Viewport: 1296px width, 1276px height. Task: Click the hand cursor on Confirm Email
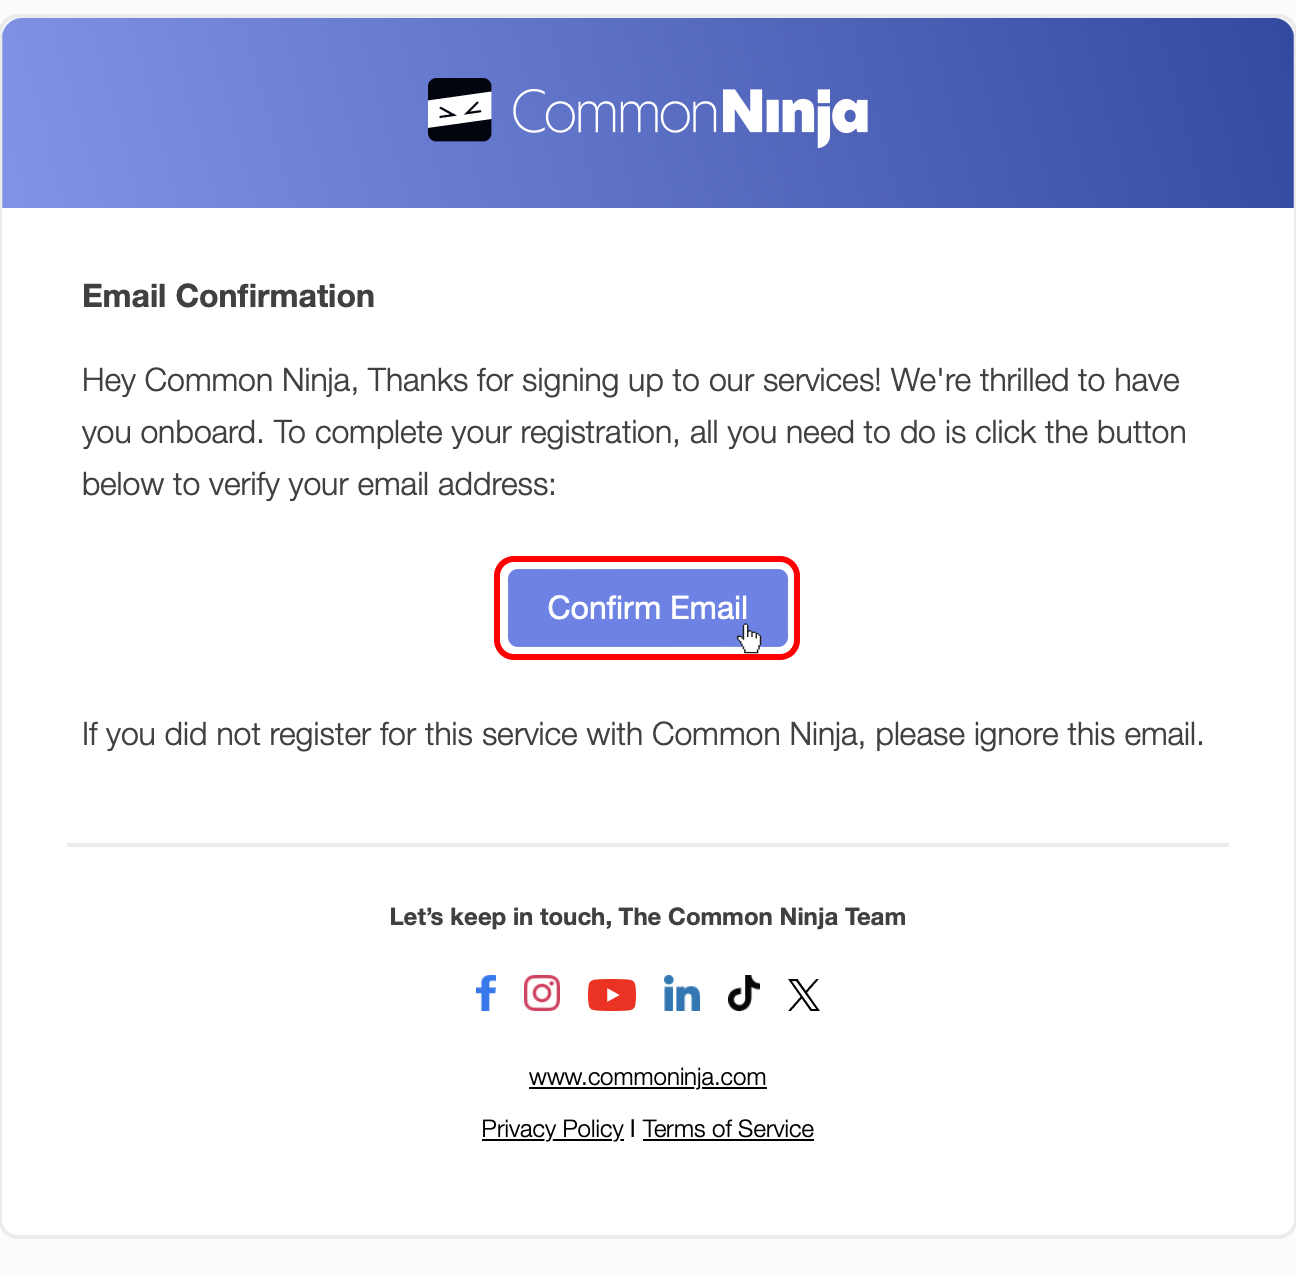[x=750, y=636]
